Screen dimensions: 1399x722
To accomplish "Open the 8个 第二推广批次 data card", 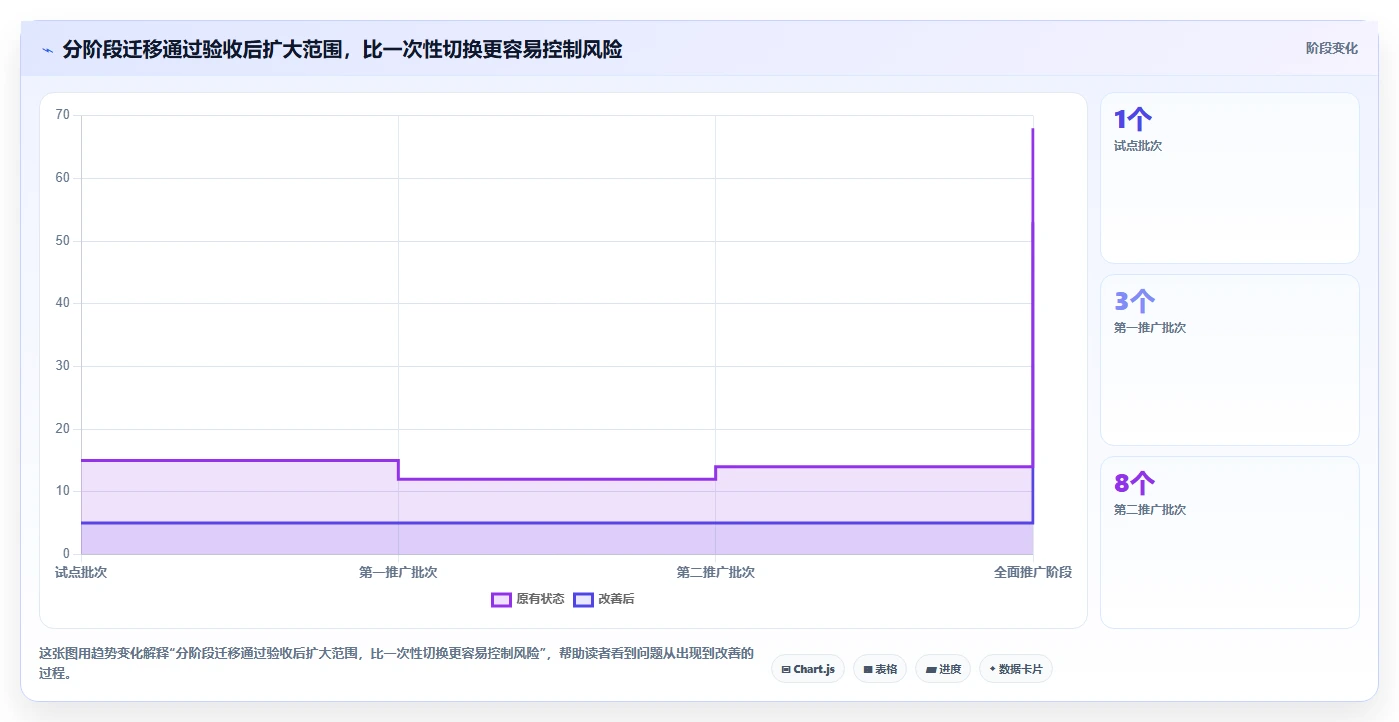I will 1230,542.
